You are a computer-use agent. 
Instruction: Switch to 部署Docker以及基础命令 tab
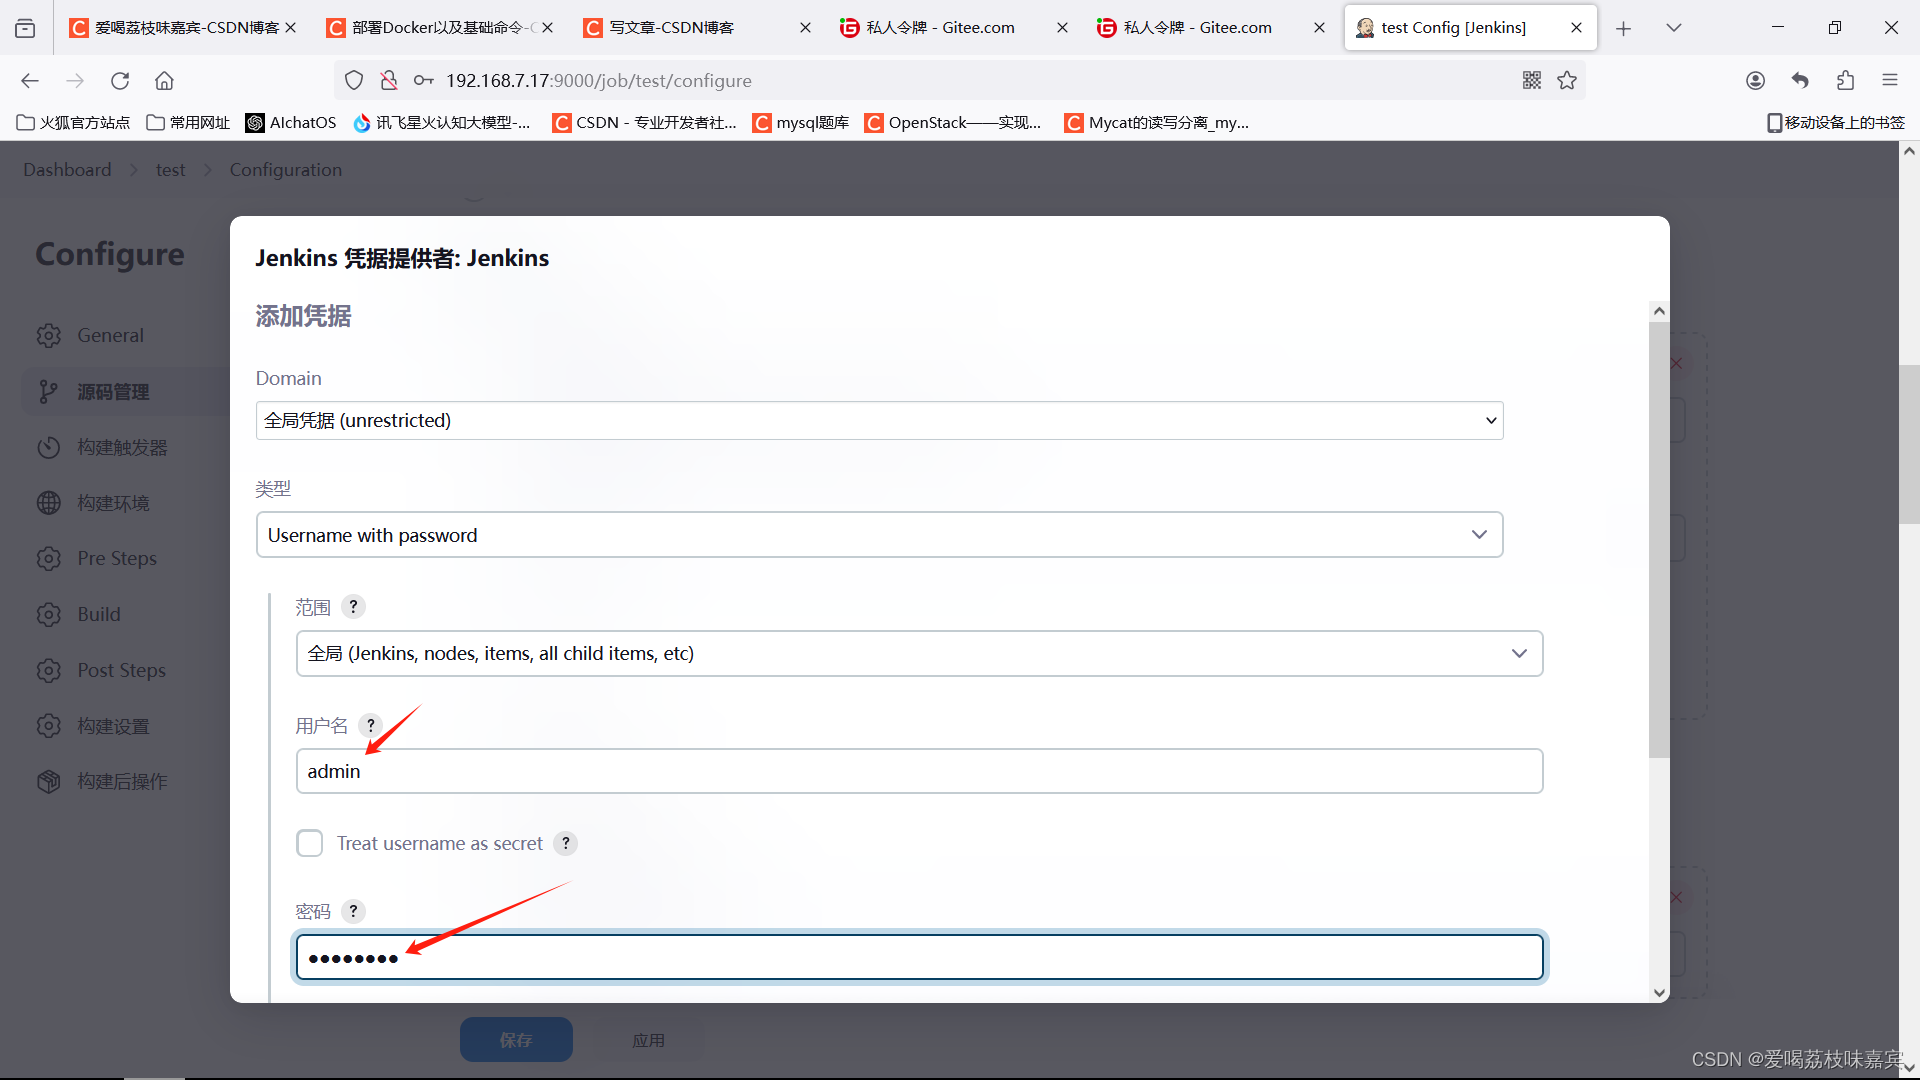click(430, 28)
